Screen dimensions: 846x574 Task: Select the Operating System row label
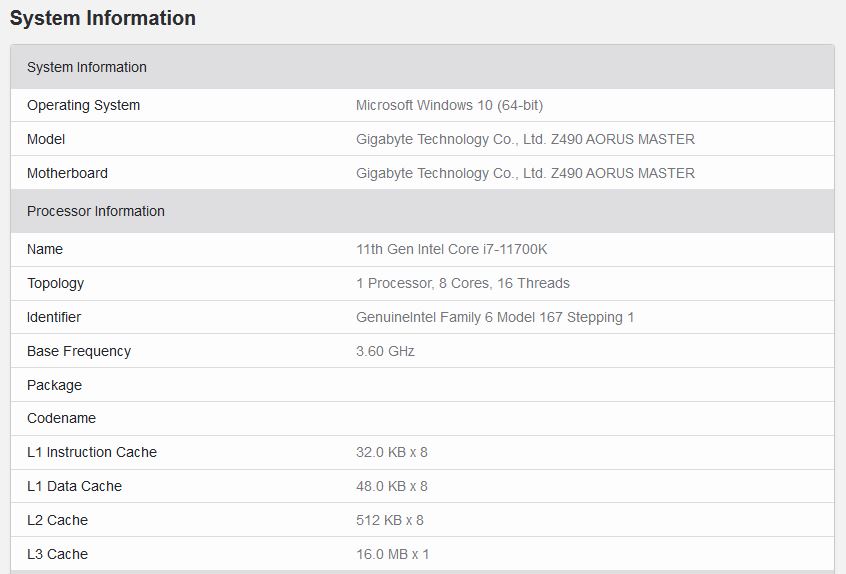[x=83, y=105]
